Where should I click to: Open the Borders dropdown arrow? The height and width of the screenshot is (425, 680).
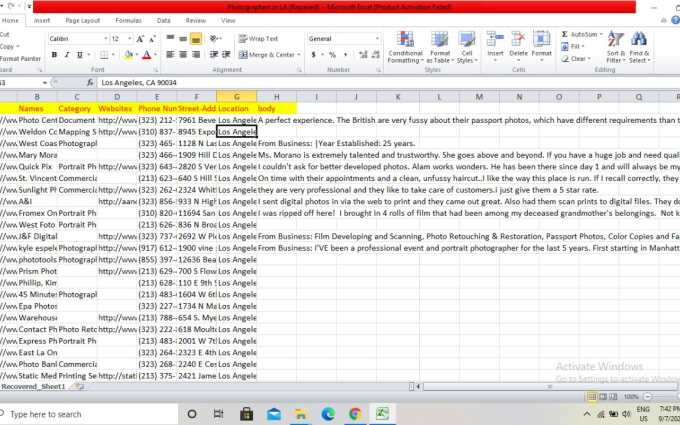pyautogui.click(x=113, y=55)
